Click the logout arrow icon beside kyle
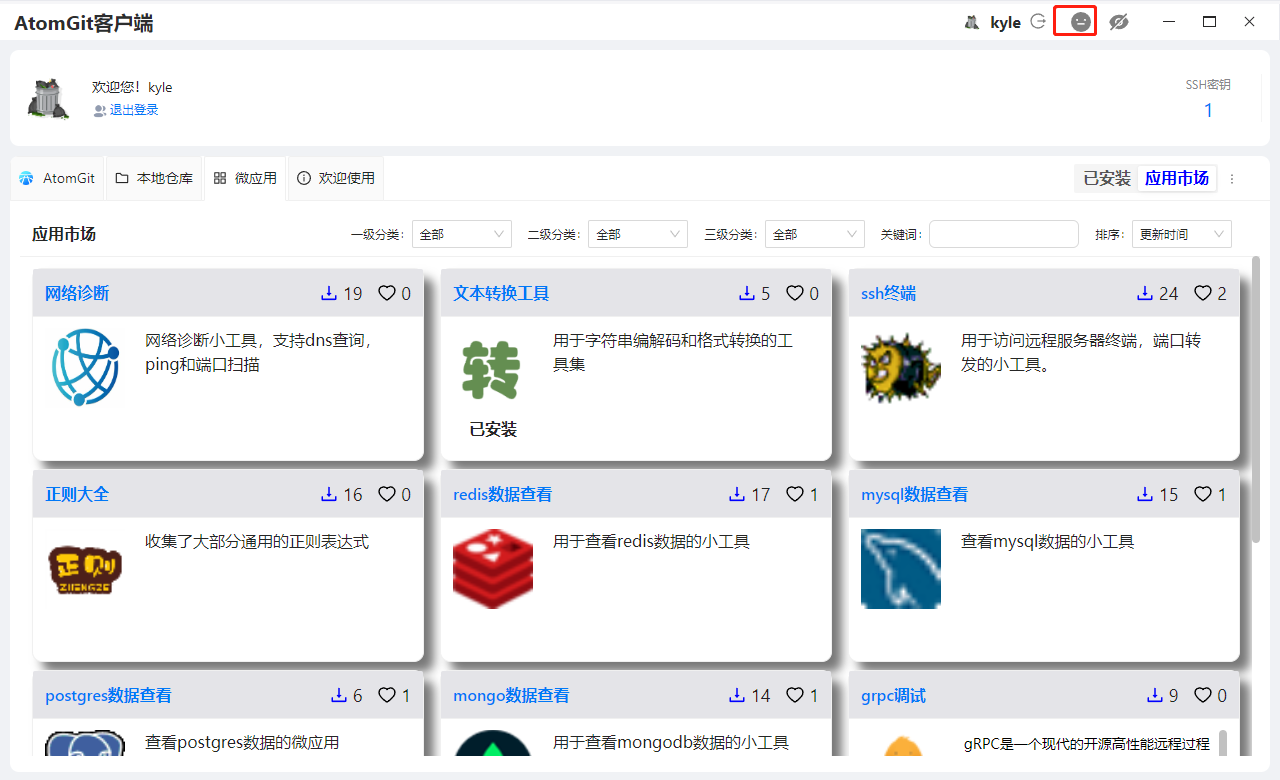Viewport: 1280px width, 780px height. coord(1038,22)
